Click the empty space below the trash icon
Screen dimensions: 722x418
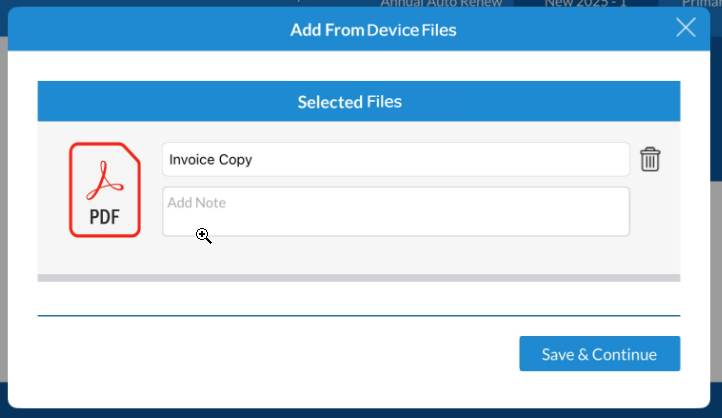(x=650, y=215)
